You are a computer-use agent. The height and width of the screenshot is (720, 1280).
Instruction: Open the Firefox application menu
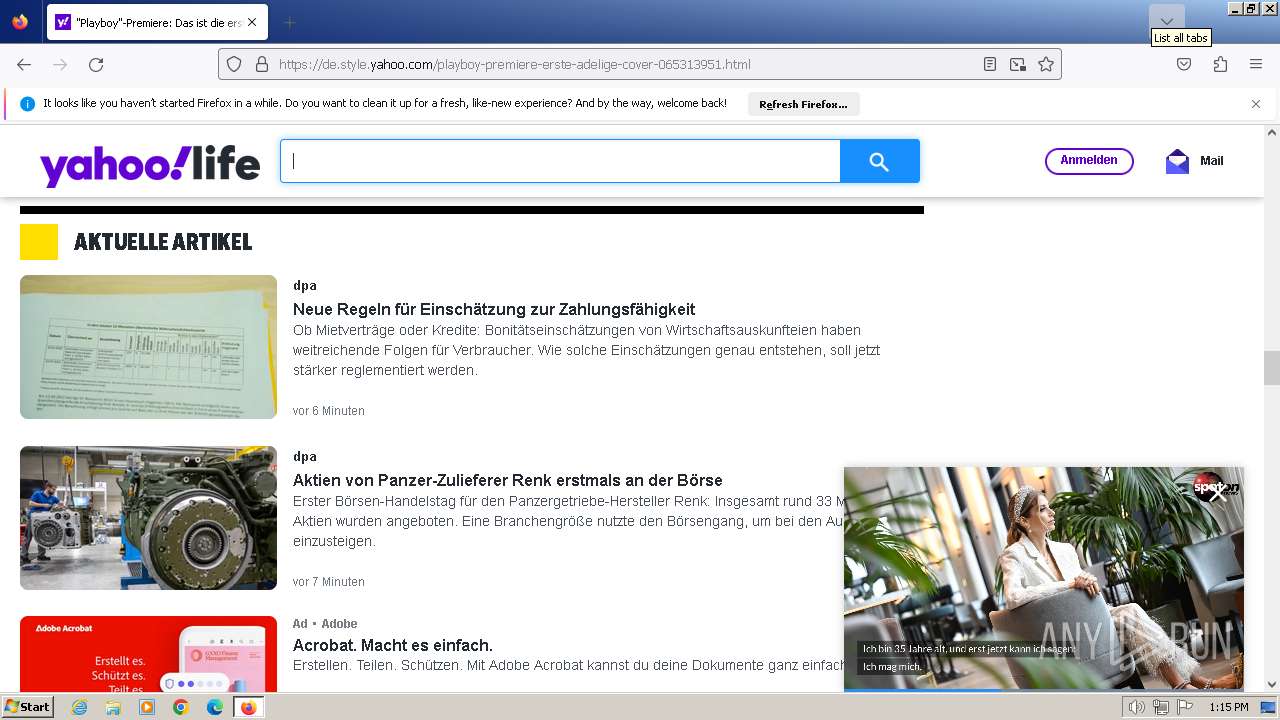pos(1256,64)
